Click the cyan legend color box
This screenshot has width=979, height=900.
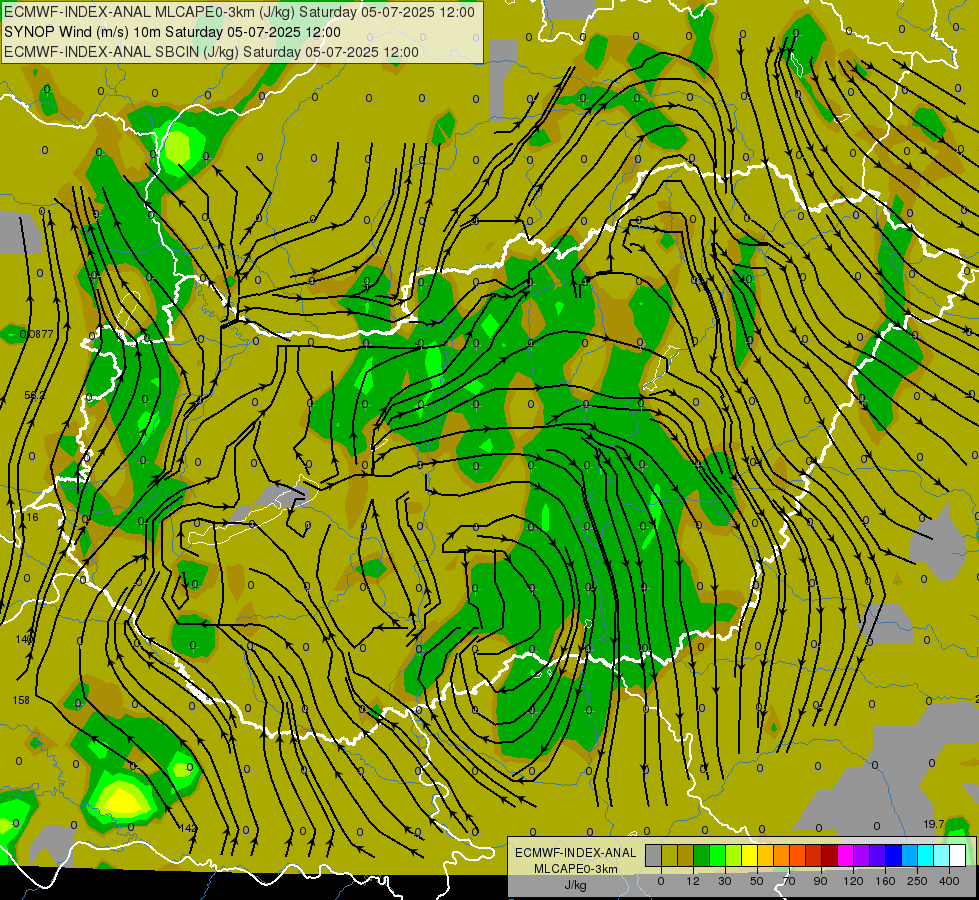tap(925, 855)
